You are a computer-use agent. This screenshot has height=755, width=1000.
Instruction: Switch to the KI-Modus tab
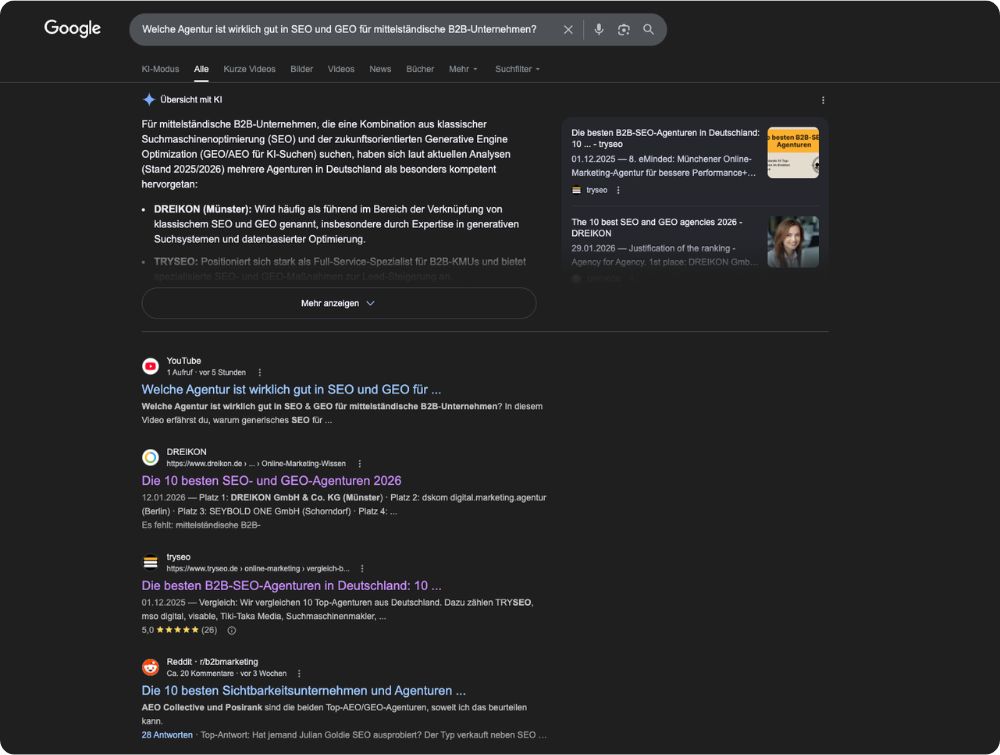pyautogui.click(x=160, y=69)
